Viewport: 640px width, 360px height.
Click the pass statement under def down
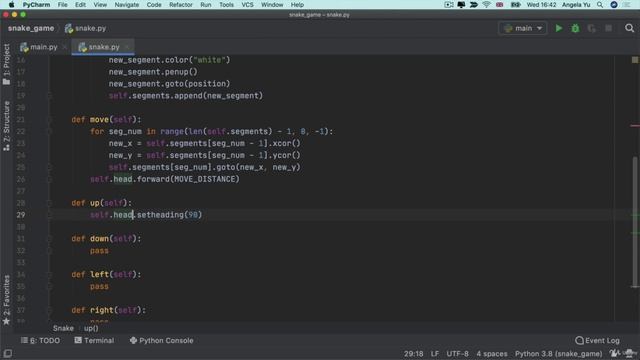coord(99,251)
